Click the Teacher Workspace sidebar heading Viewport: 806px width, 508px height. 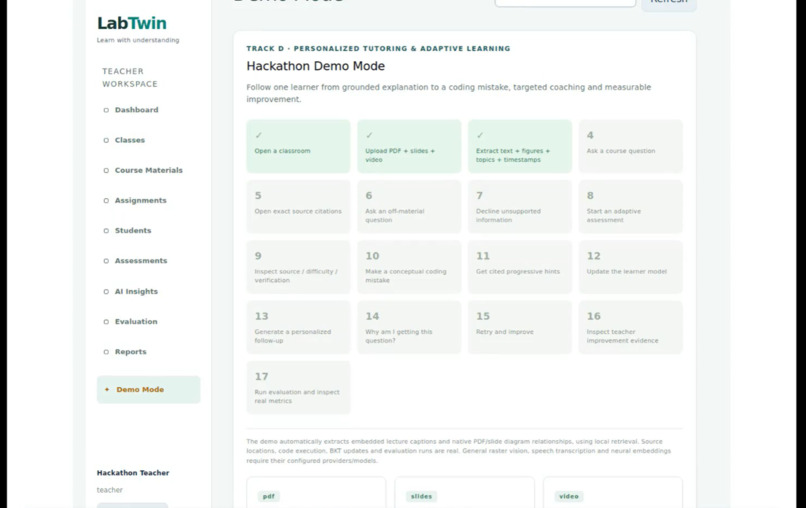pyautogui.click(x=130, y=78)
